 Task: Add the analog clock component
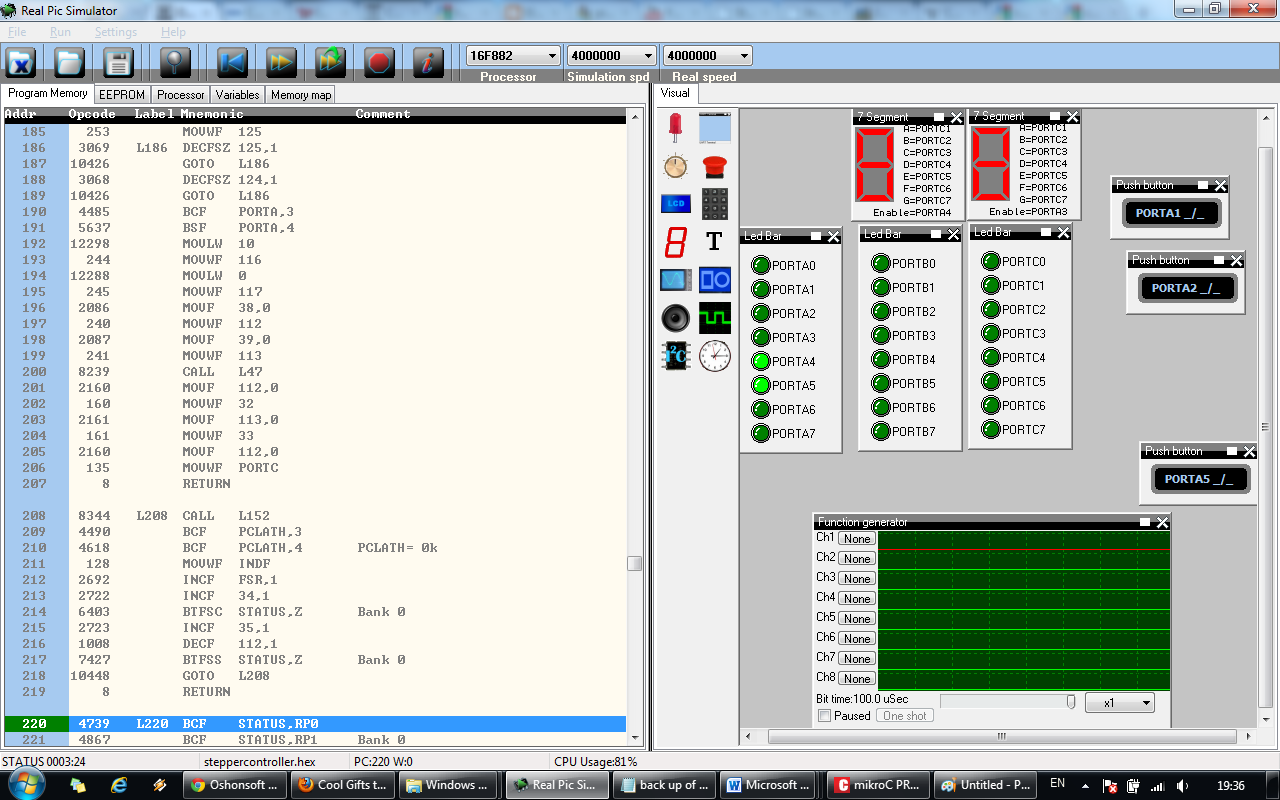(x=714, y=356)
